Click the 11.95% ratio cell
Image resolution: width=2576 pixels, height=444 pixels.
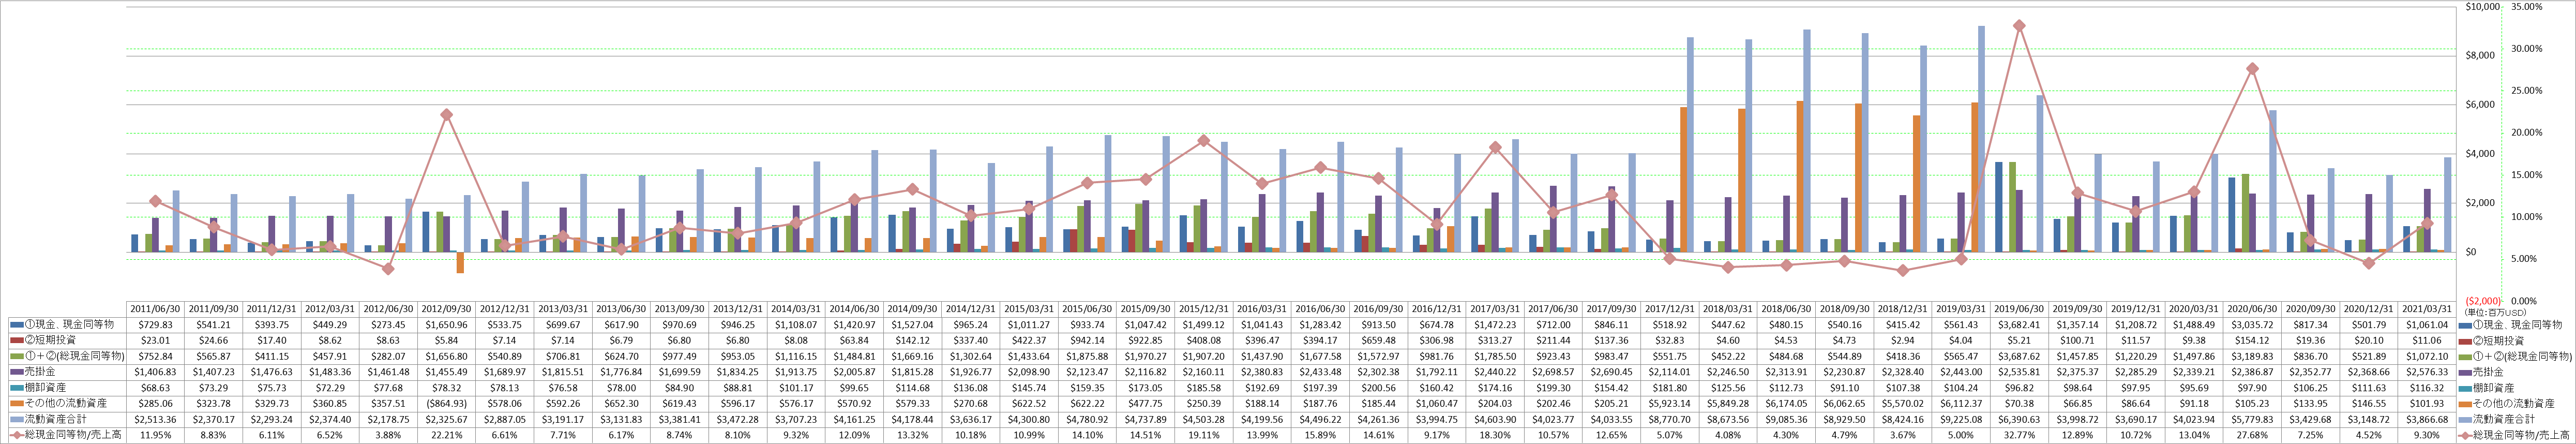pyautogui.click(x=155, y=435)
